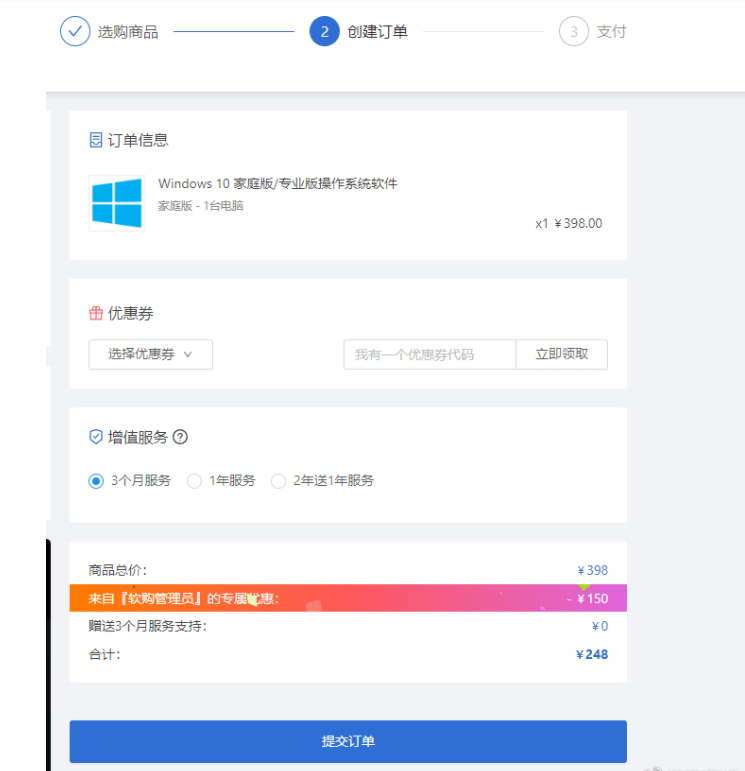
Task: Select the 2年送1年服务 radio option
Action: 278,480
